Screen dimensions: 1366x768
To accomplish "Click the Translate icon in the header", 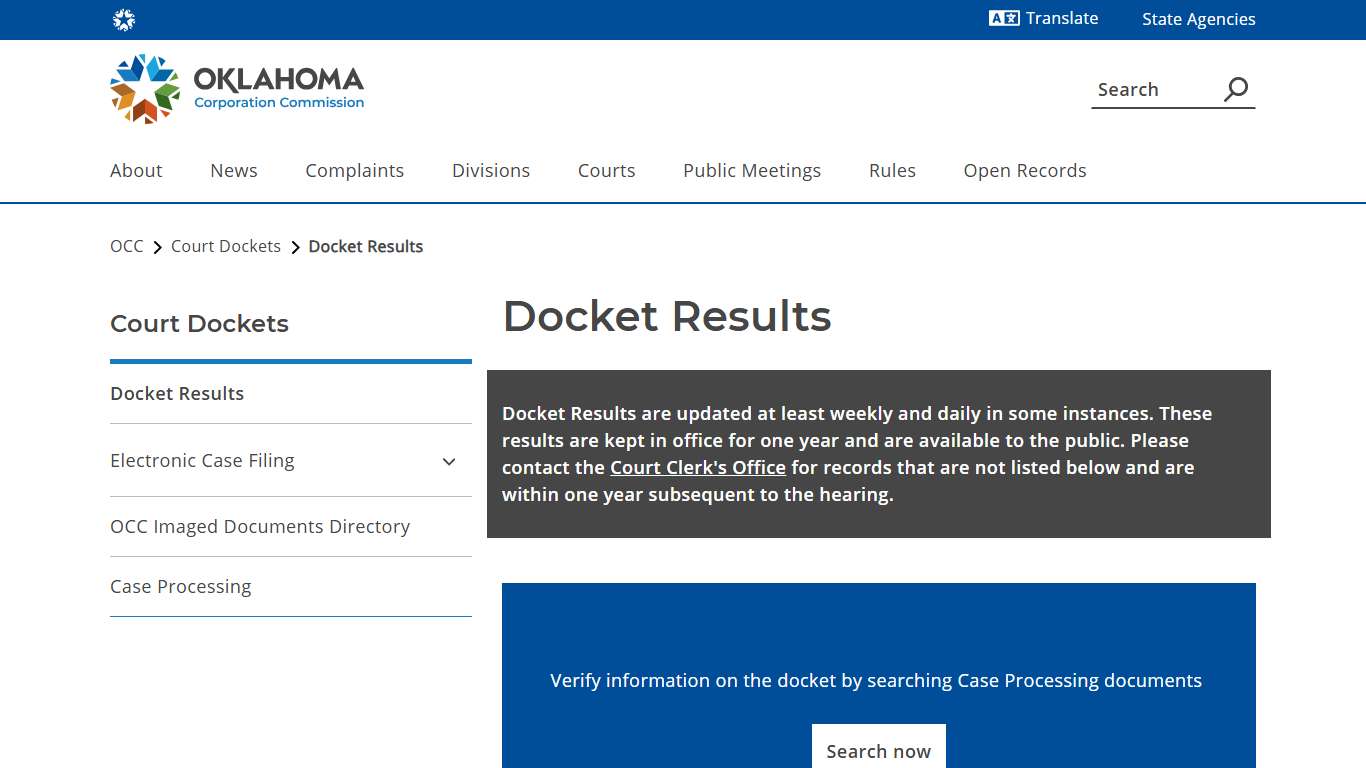I will pos(1002,18).
